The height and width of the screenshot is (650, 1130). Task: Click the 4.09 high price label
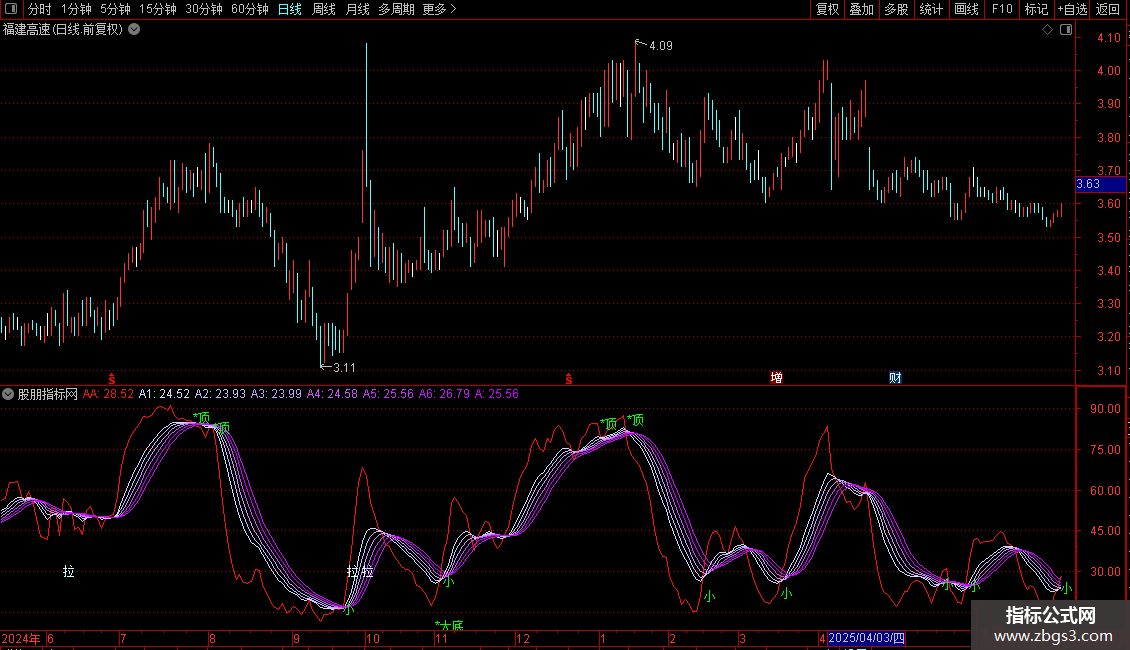[661, 46]
